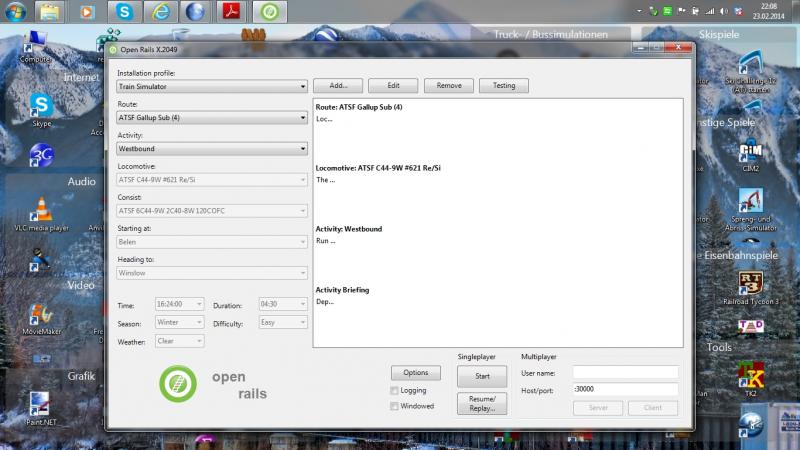This screenshot has width=800, height=450.
Task: Open Skype from the taskbar
Action: coord(124,11)
